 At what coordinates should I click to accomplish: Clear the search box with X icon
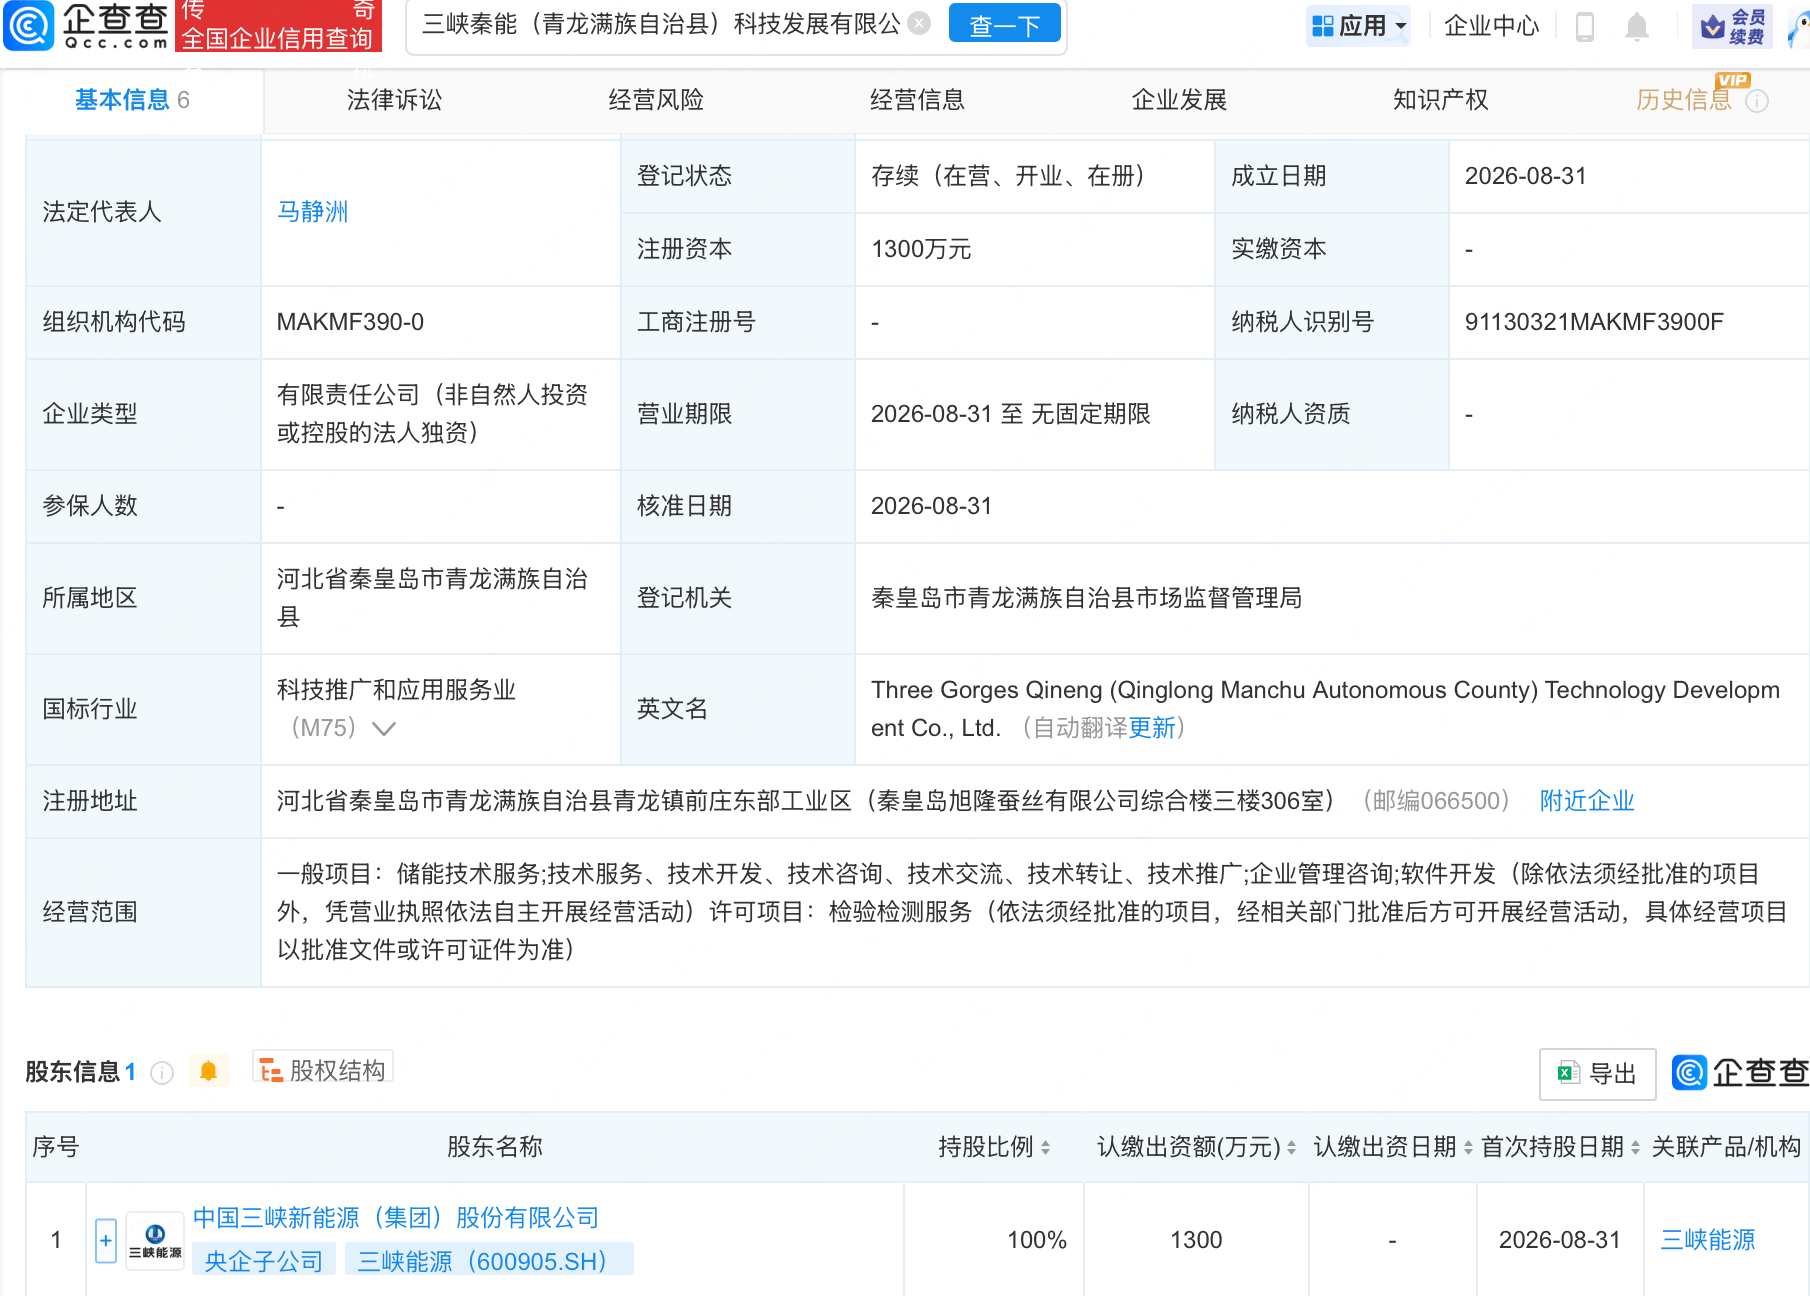pyautogui.click(x=920, y=23)
